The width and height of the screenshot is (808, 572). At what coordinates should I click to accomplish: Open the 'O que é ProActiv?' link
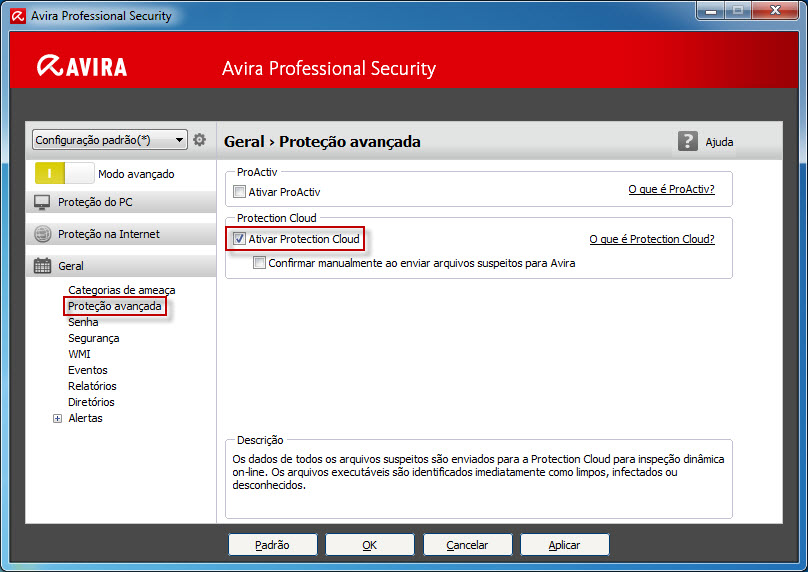(x=671, y=189)
